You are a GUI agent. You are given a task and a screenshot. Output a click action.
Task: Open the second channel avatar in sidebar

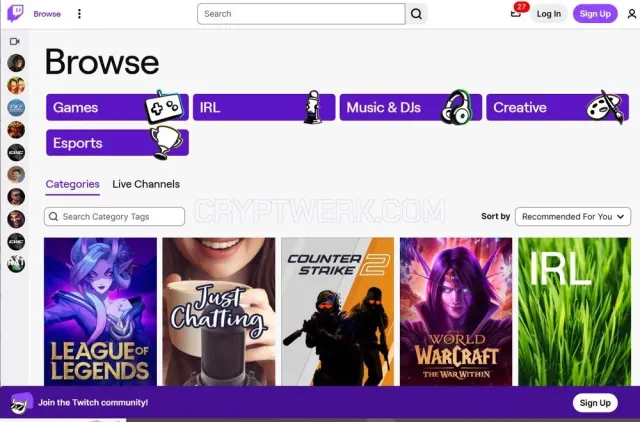tap(16, 86)
